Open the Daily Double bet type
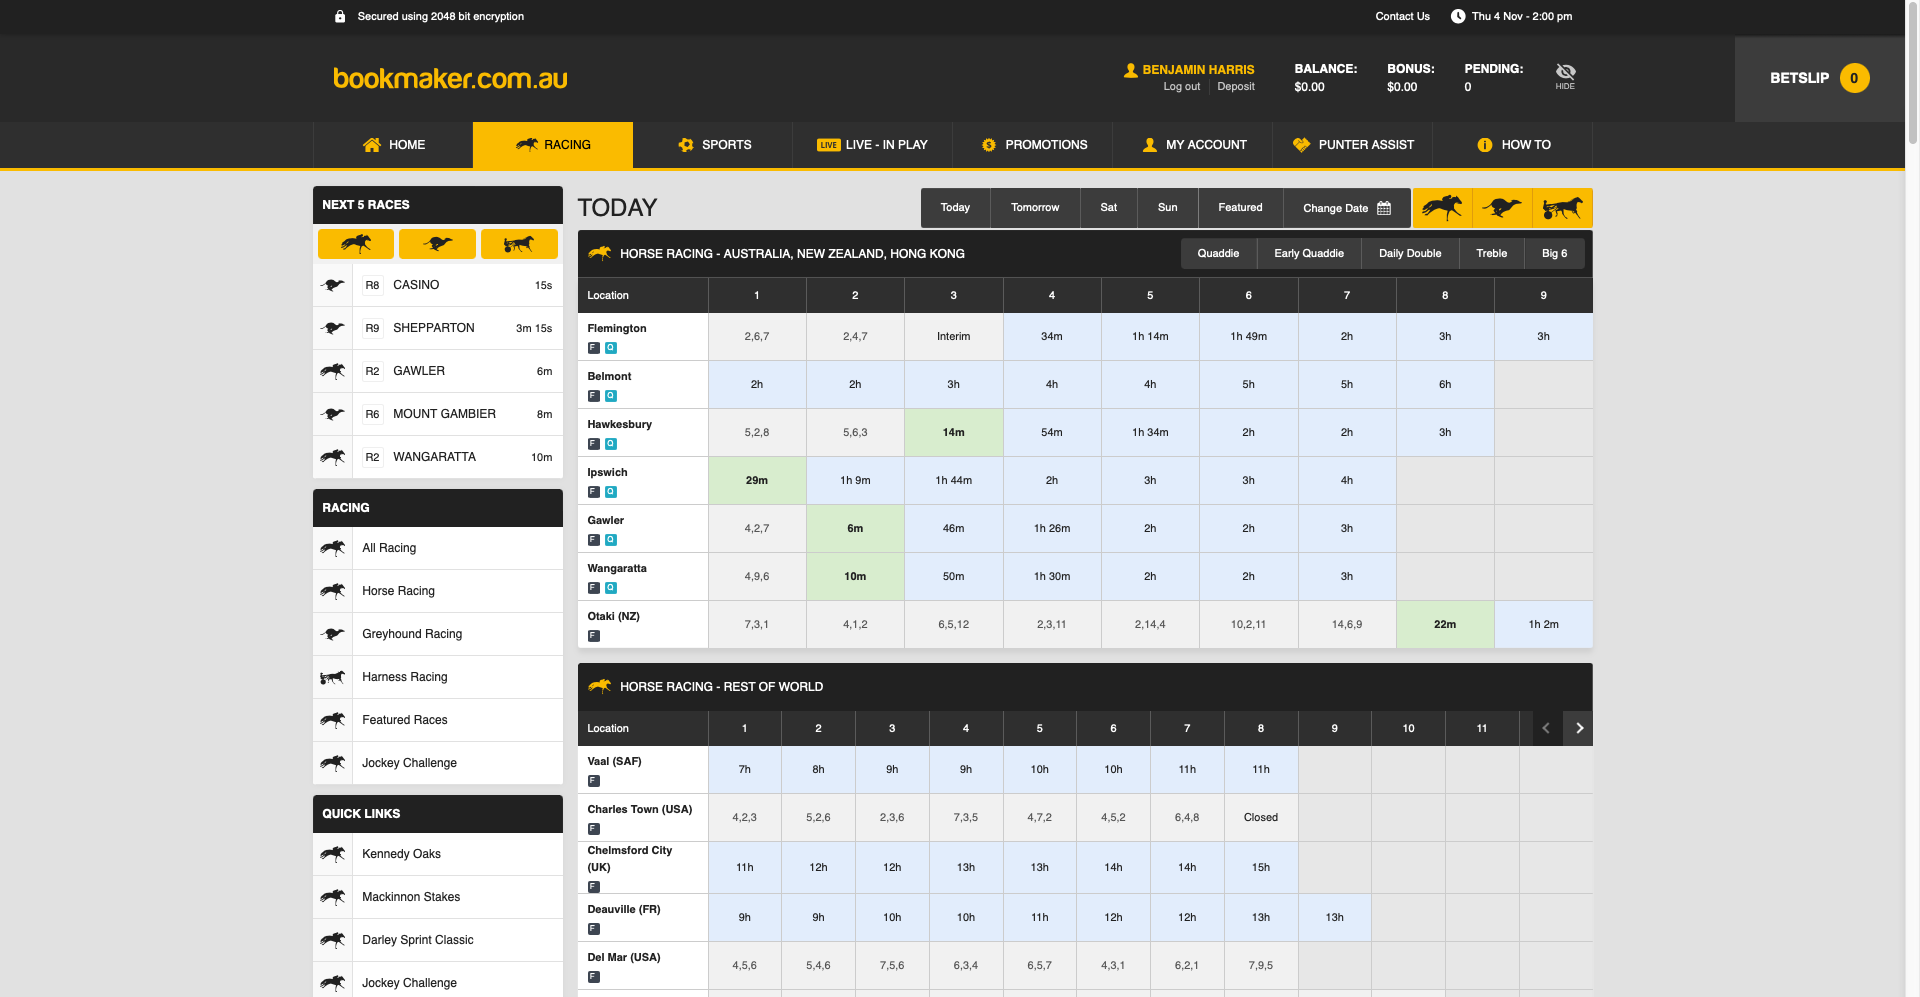This screenshot has width=1920, height=997. pyautogui.click(x=1410, y=254)
